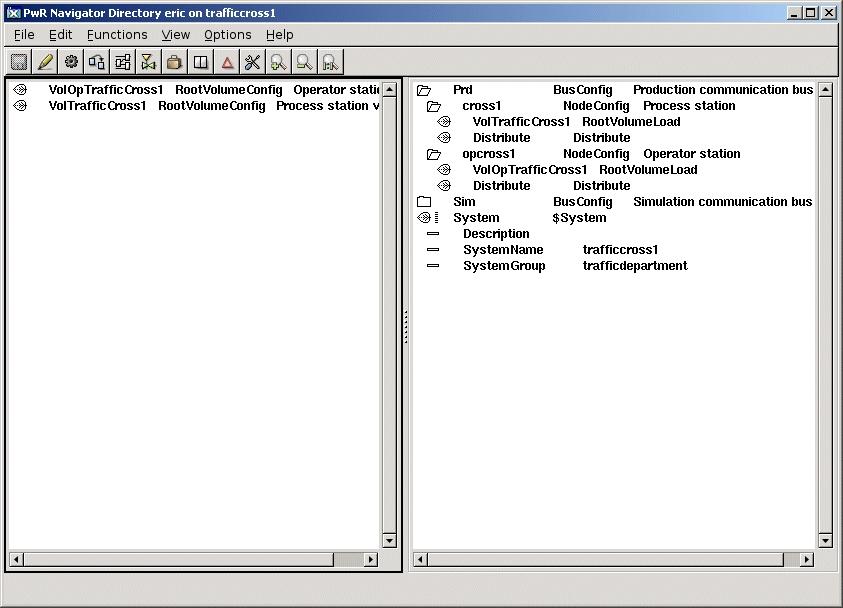
Task: Click the attribute icon beside SystemName
Action: 433,249
